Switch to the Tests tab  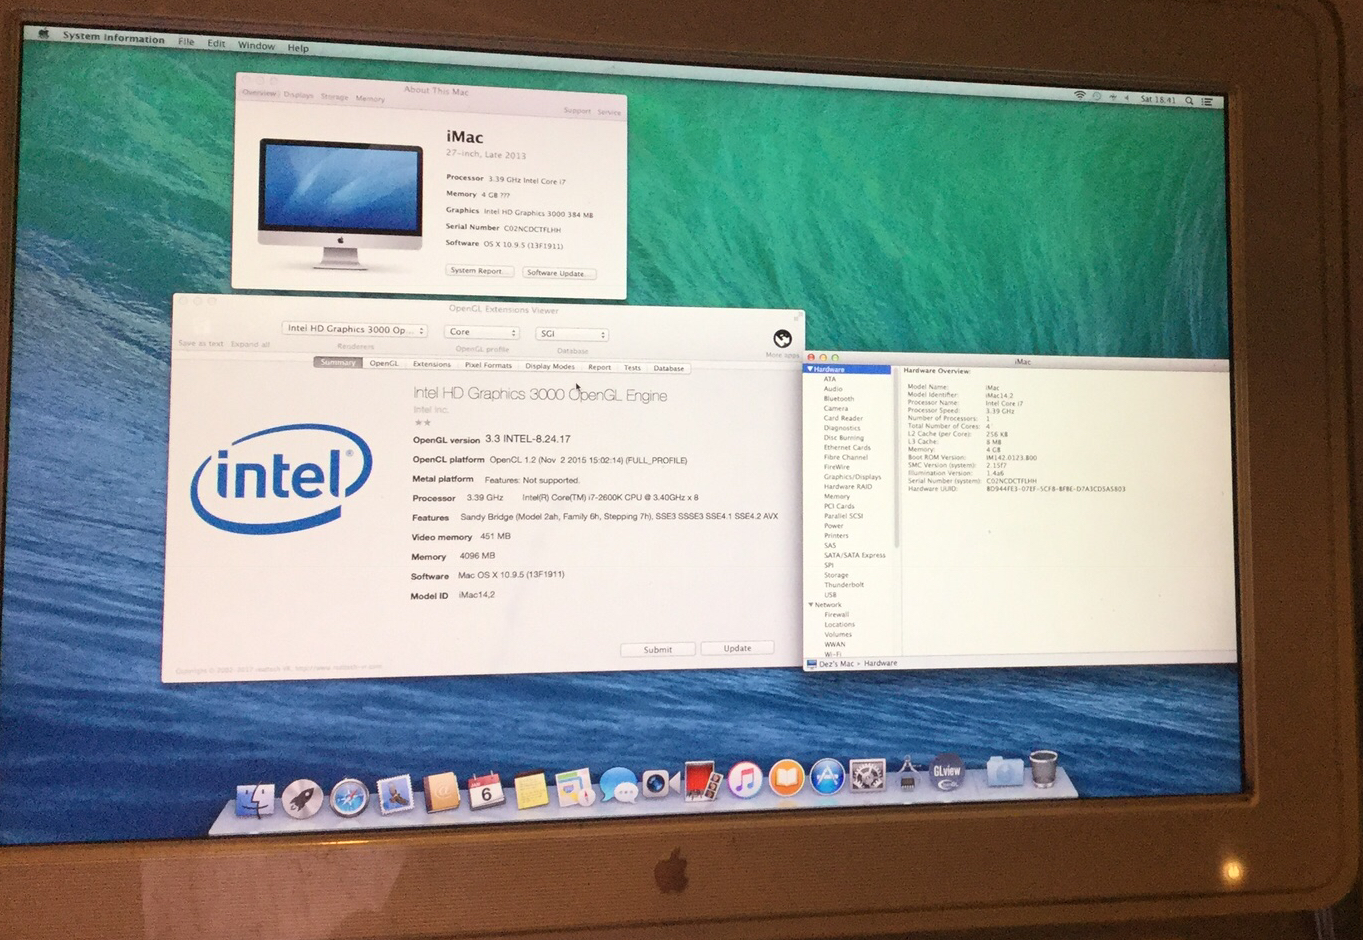[632, 368]
